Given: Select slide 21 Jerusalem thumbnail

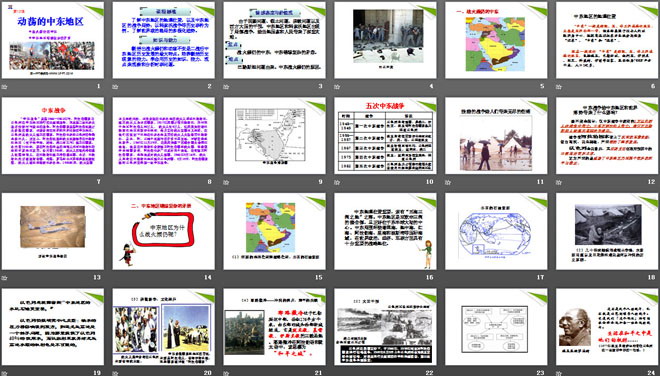Looking at the screenshot, I should pyautogui.click(x=274, y=327).
